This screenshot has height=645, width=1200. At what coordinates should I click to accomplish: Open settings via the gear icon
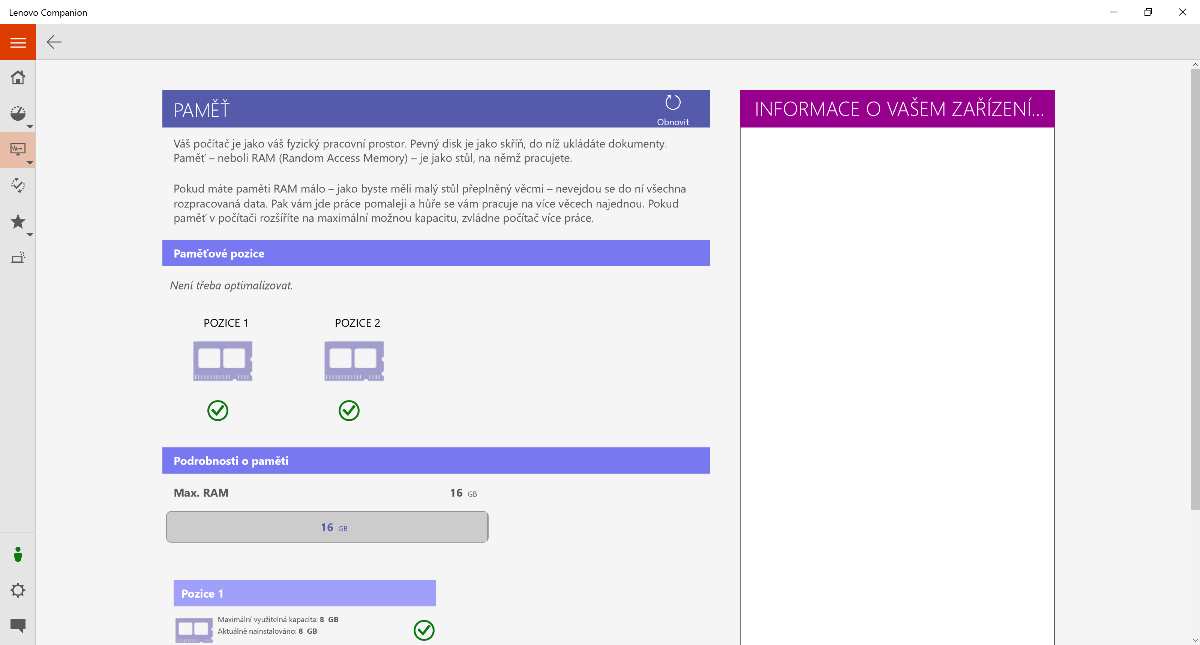pyautogui.click(x=17, y=590)
